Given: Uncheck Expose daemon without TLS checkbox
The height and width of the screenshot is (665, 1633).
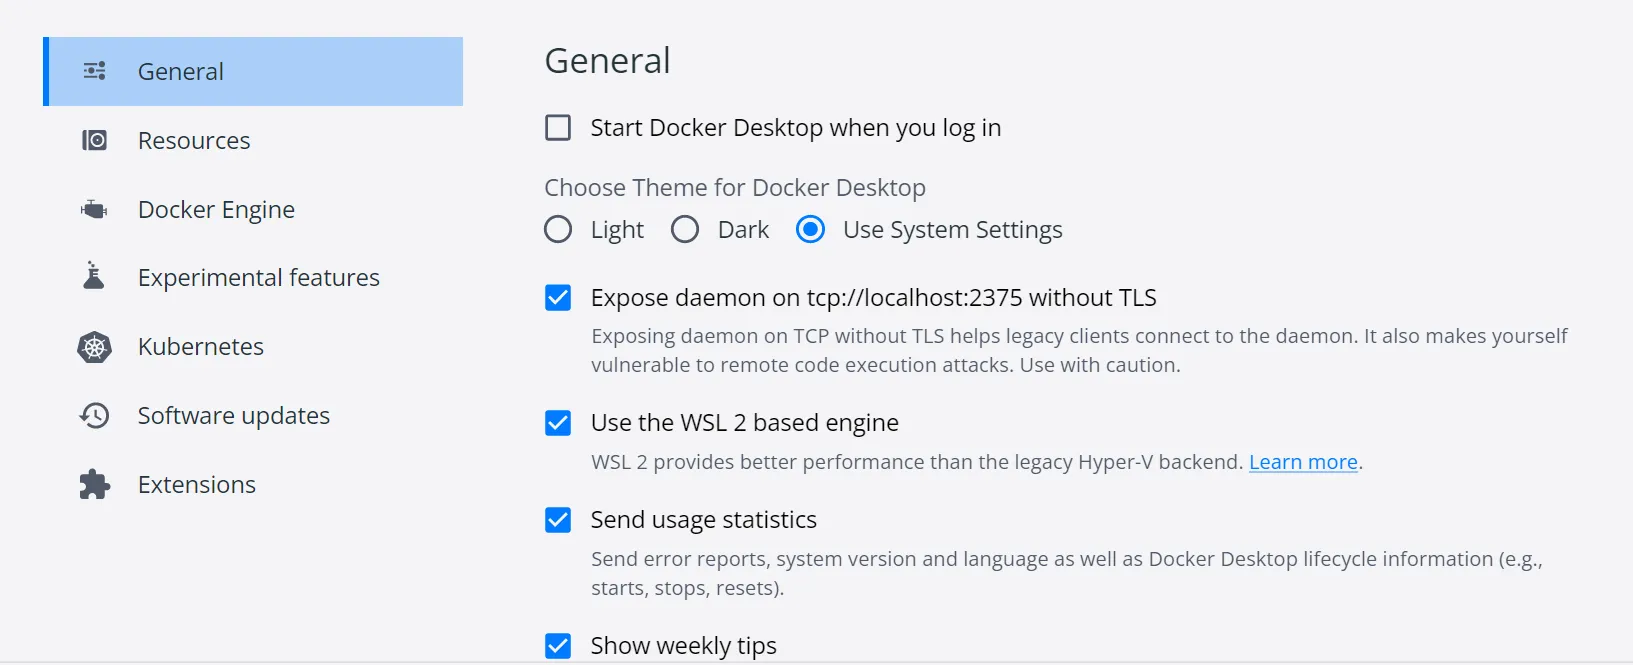Looking at the screenshot, I should 558,298.
